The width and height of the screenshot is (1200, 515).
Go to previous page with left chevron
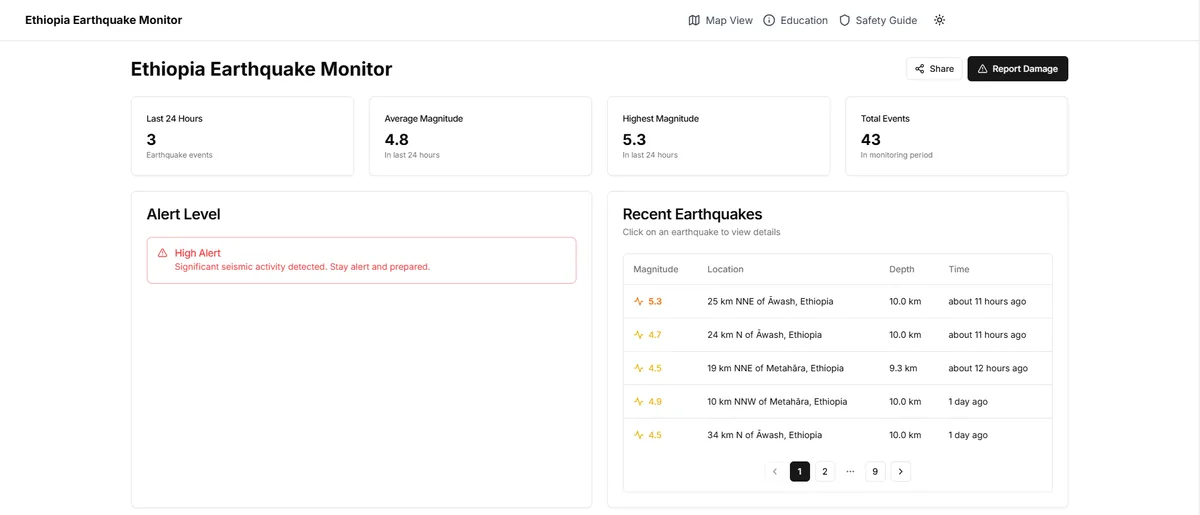(x=775, y=471)
